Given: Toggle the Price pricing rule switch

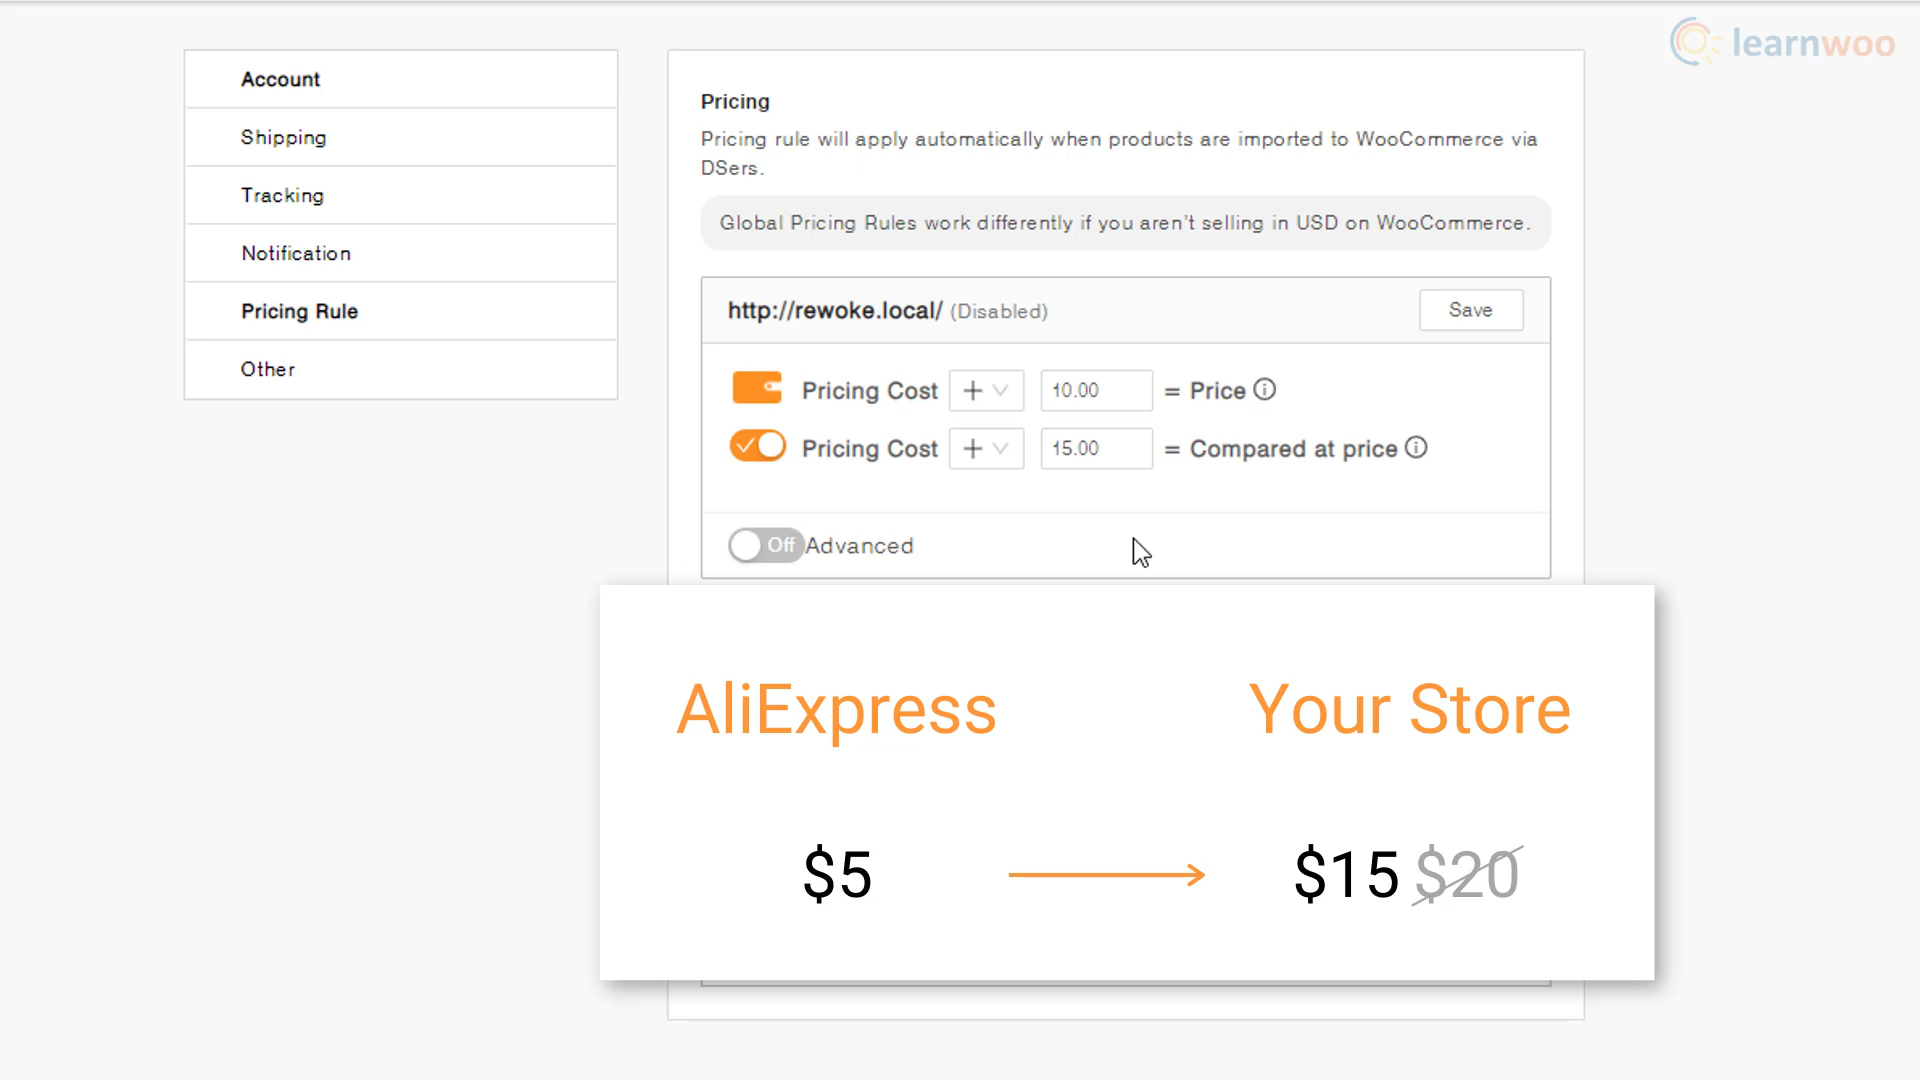Looking at the screenshot, I should (757, 388).
